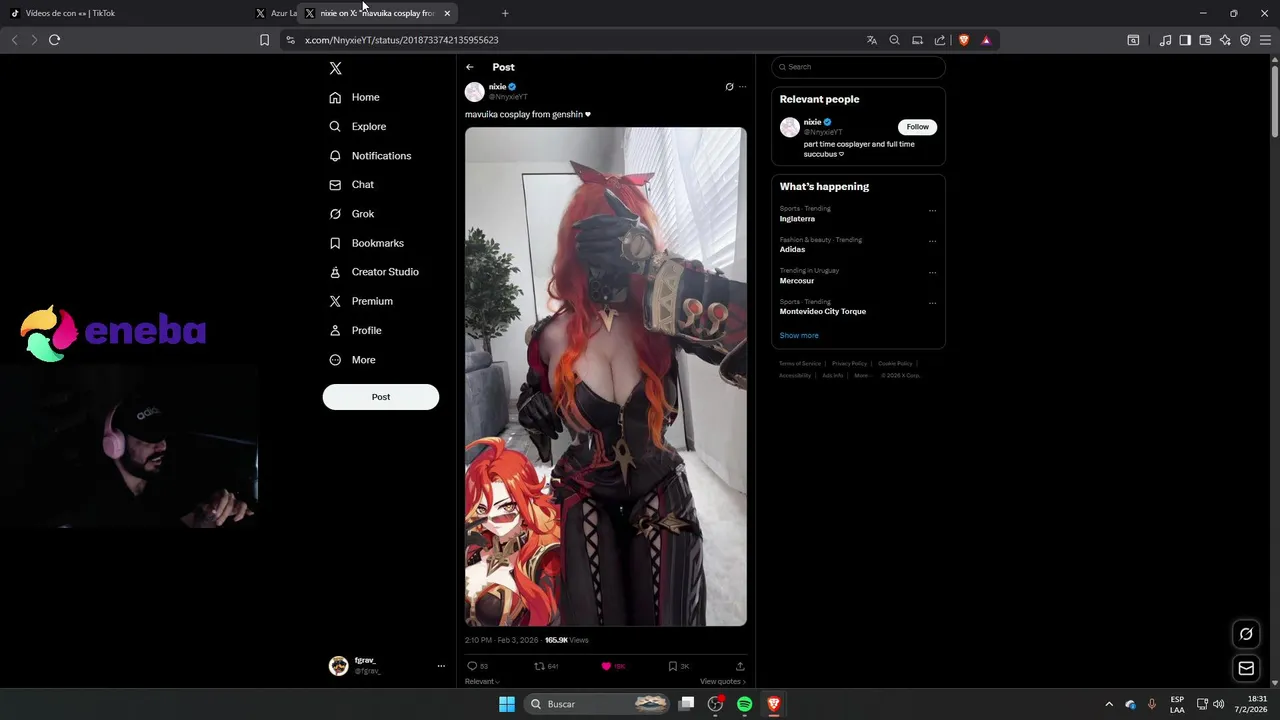Open the Brave Shields lion icon

(x=964, y=40)
